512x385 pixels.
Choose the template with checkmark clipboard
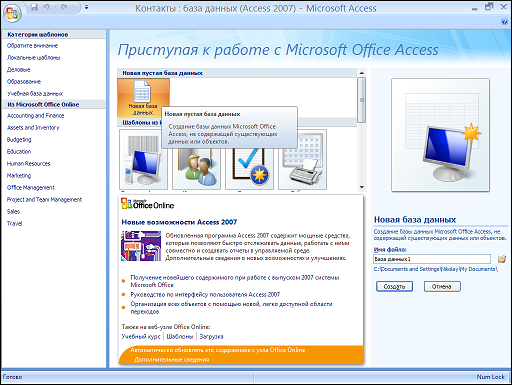pyautogui.click(x=249, y=168)
